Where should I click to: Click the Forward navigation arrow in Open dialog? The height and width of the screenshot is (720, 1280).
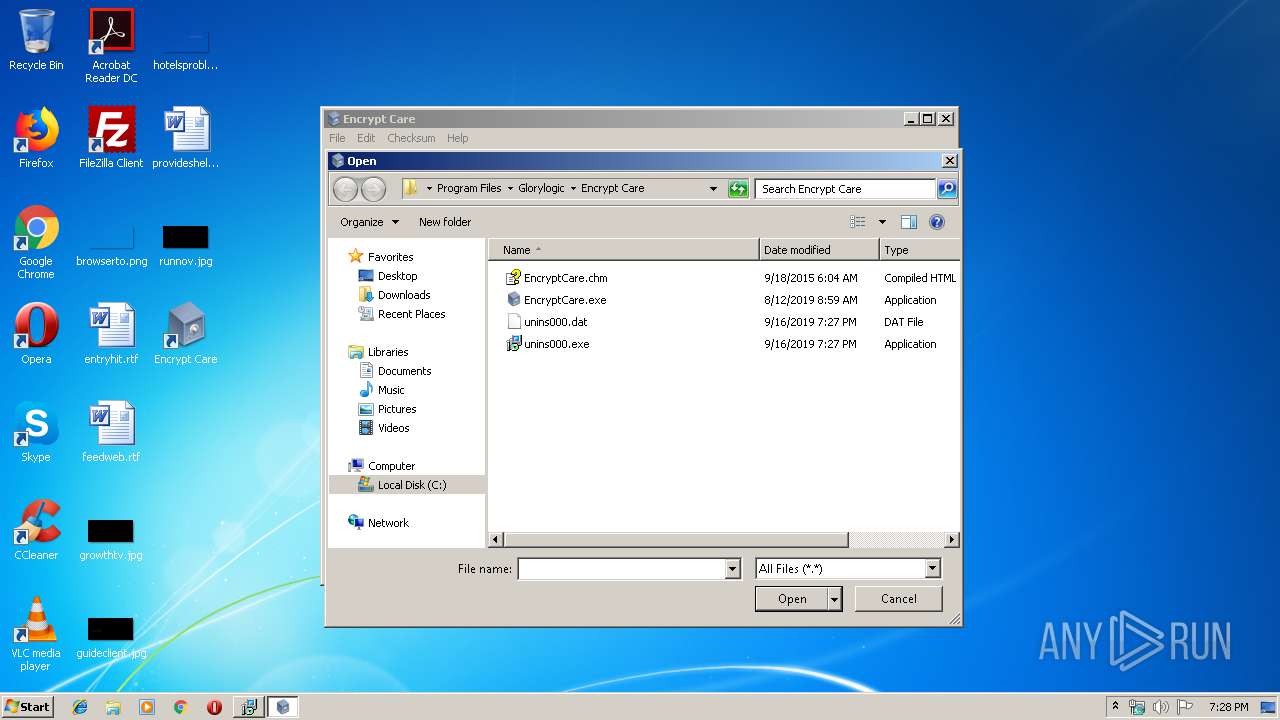(x=373, y=189)
